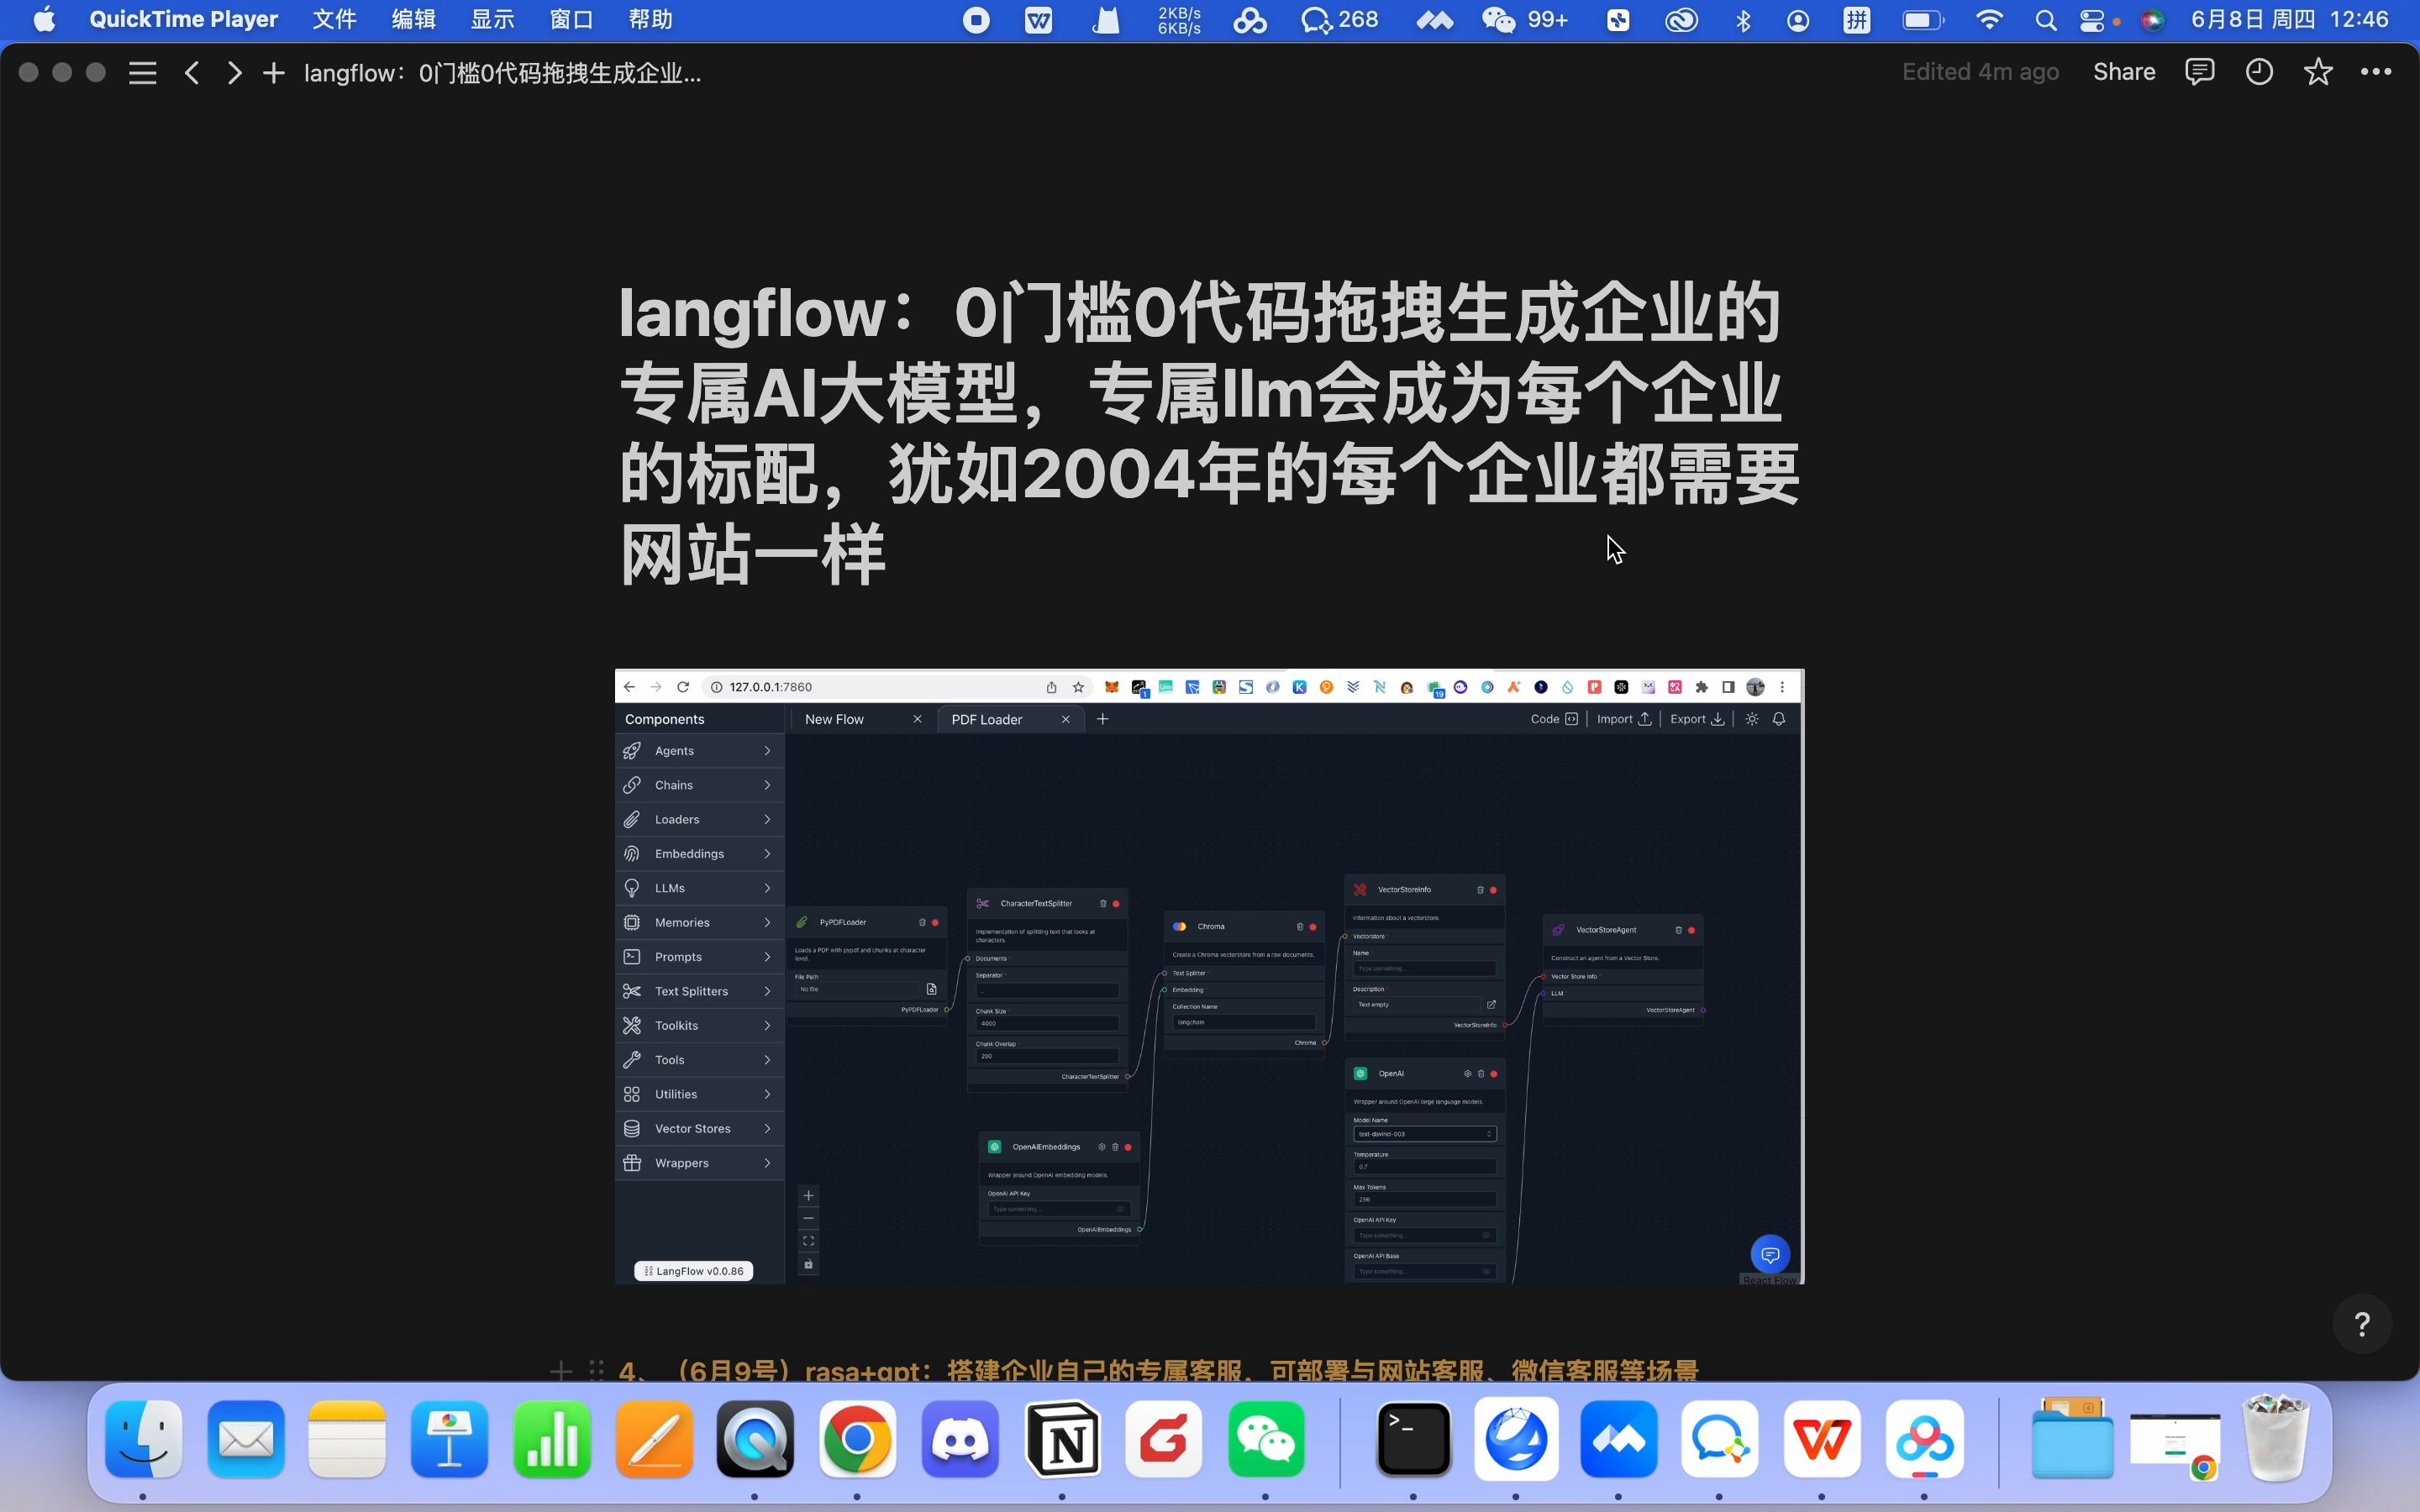Open QuickTime Player in the Dock

point(755,1440)
